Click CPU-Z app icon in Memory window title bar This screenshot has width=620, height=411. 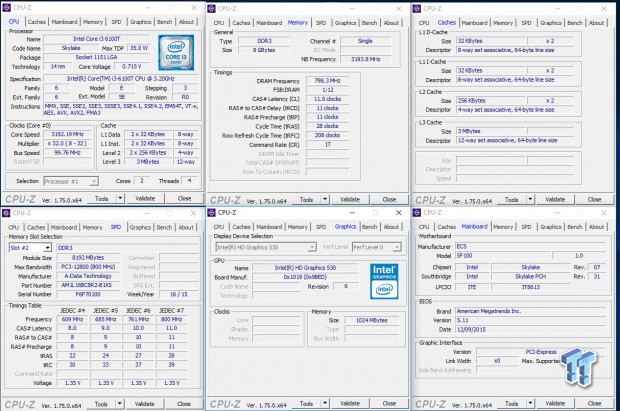pyautogui.click(x=212, y=9)
